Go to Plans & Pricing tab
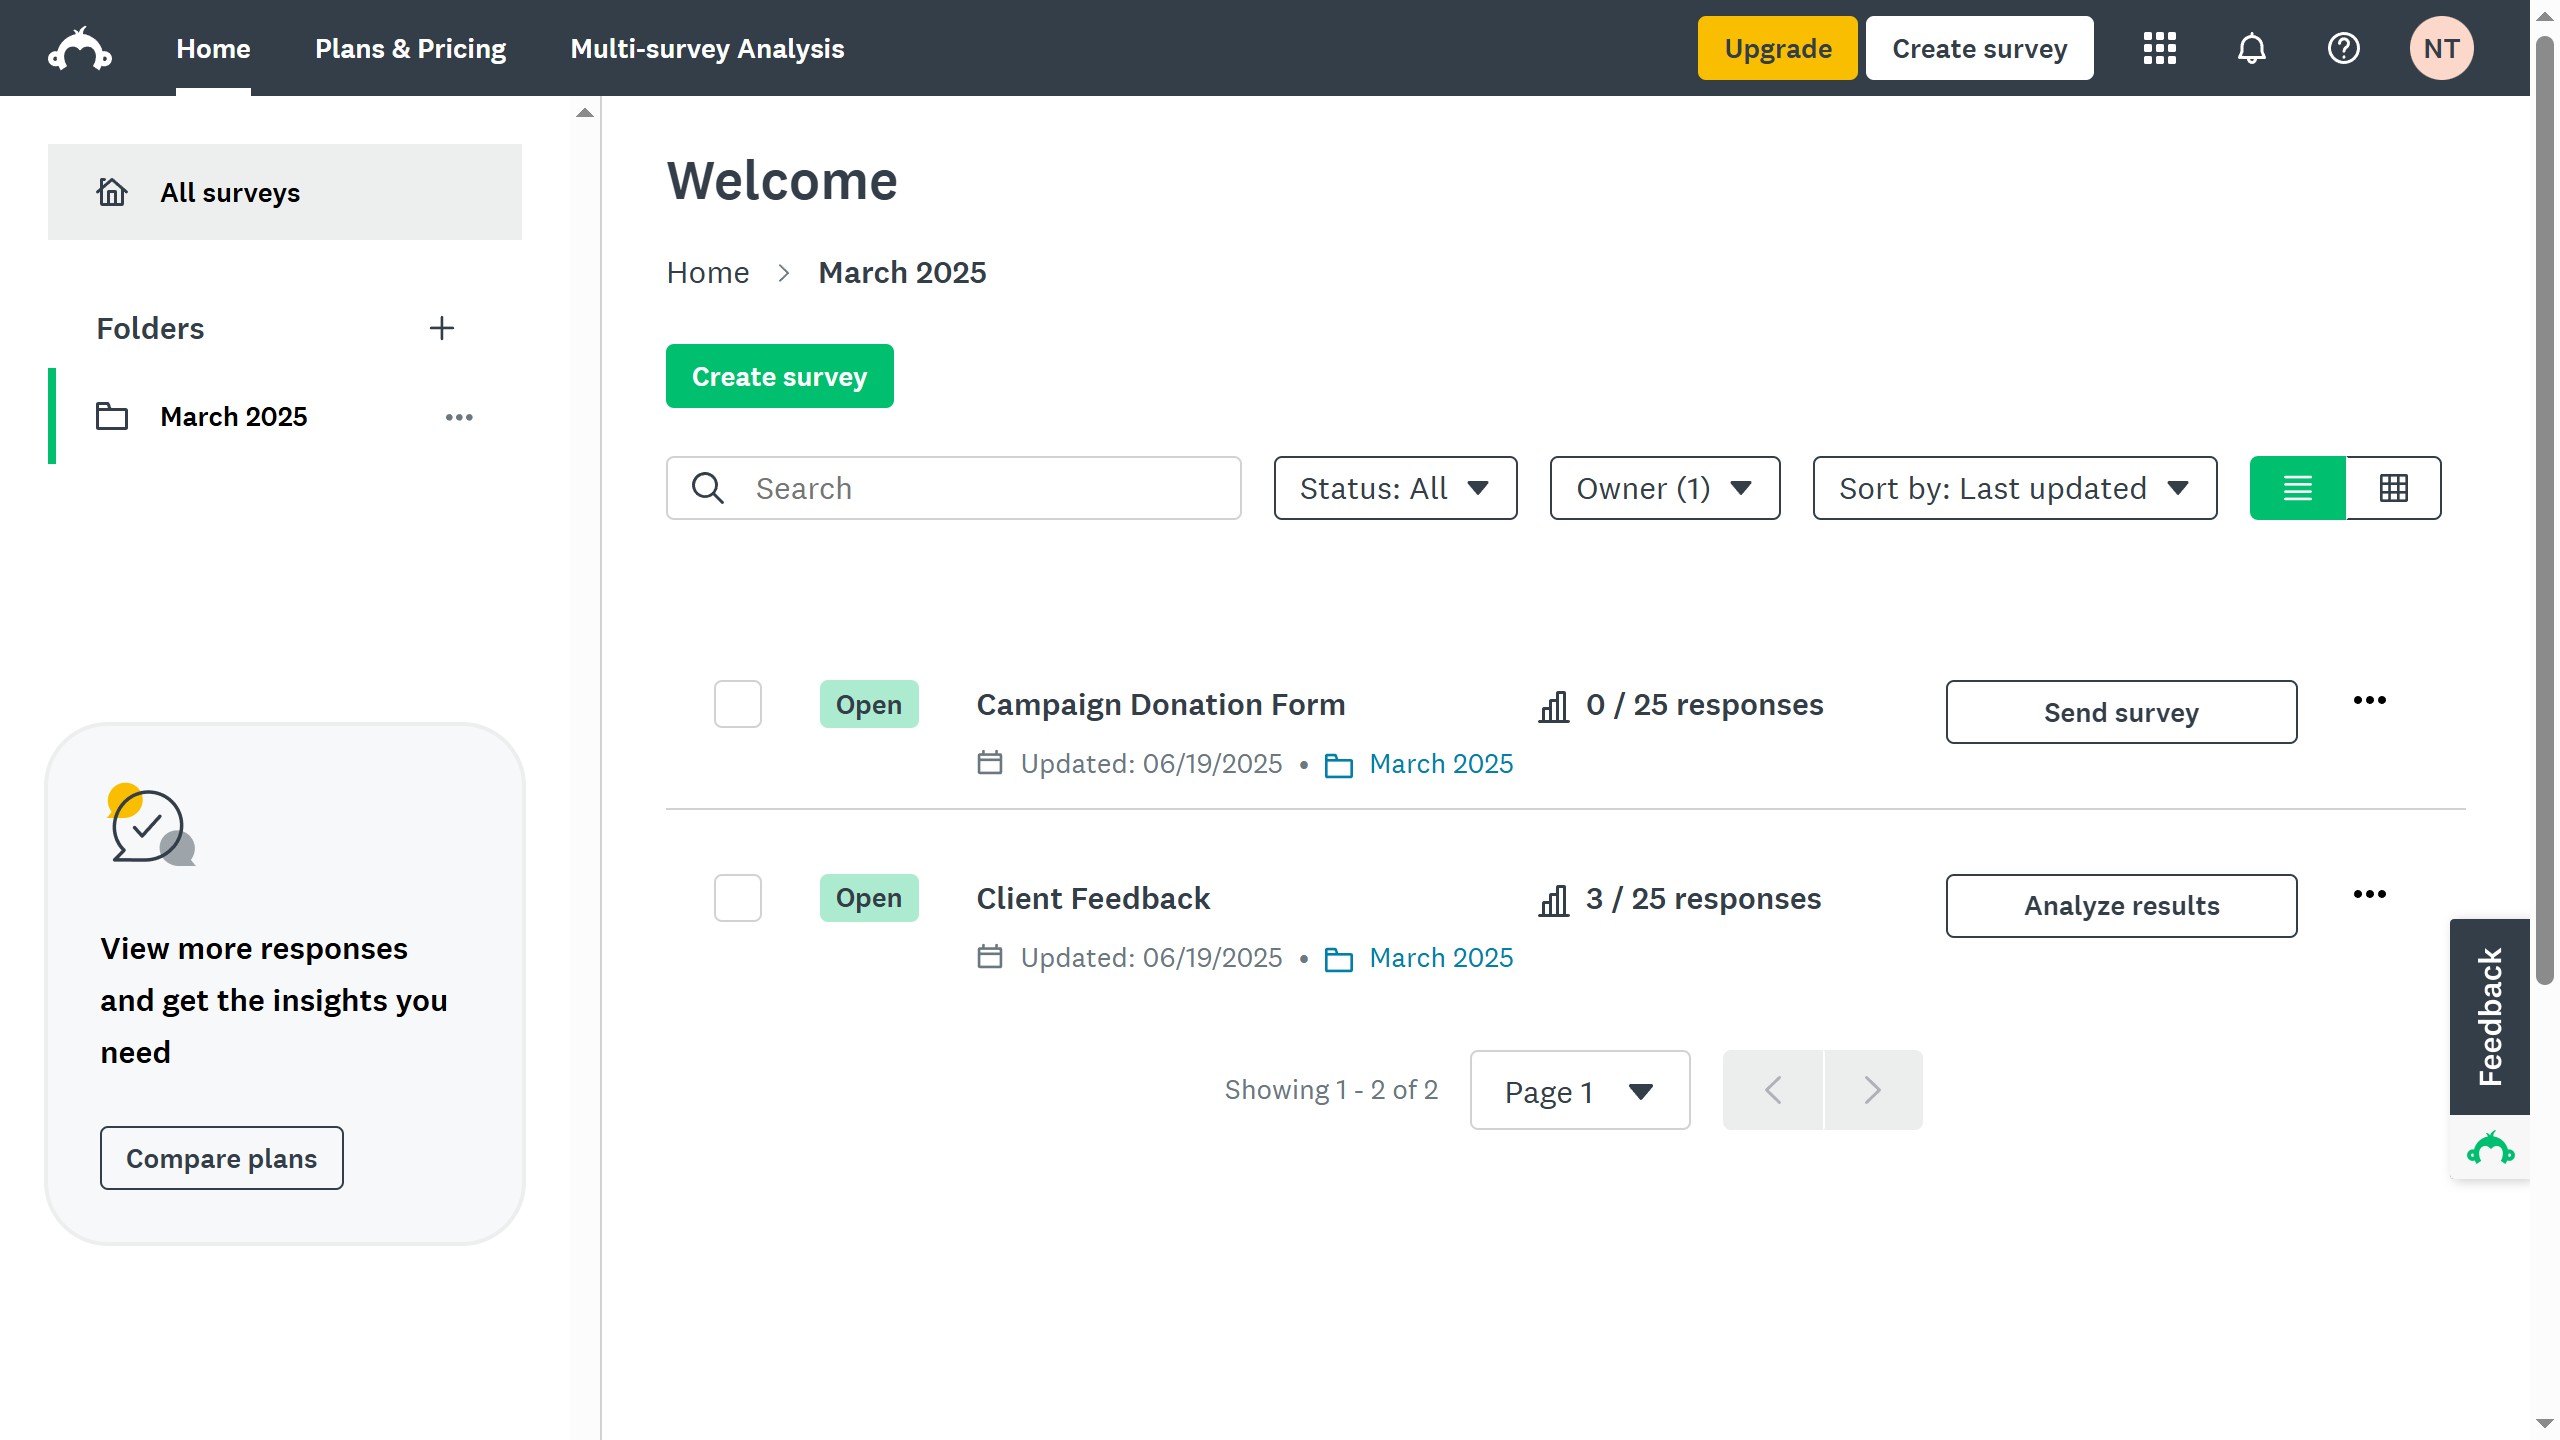The width and height of the screenshot is (2560, 1440). click(x=410, y=49)
